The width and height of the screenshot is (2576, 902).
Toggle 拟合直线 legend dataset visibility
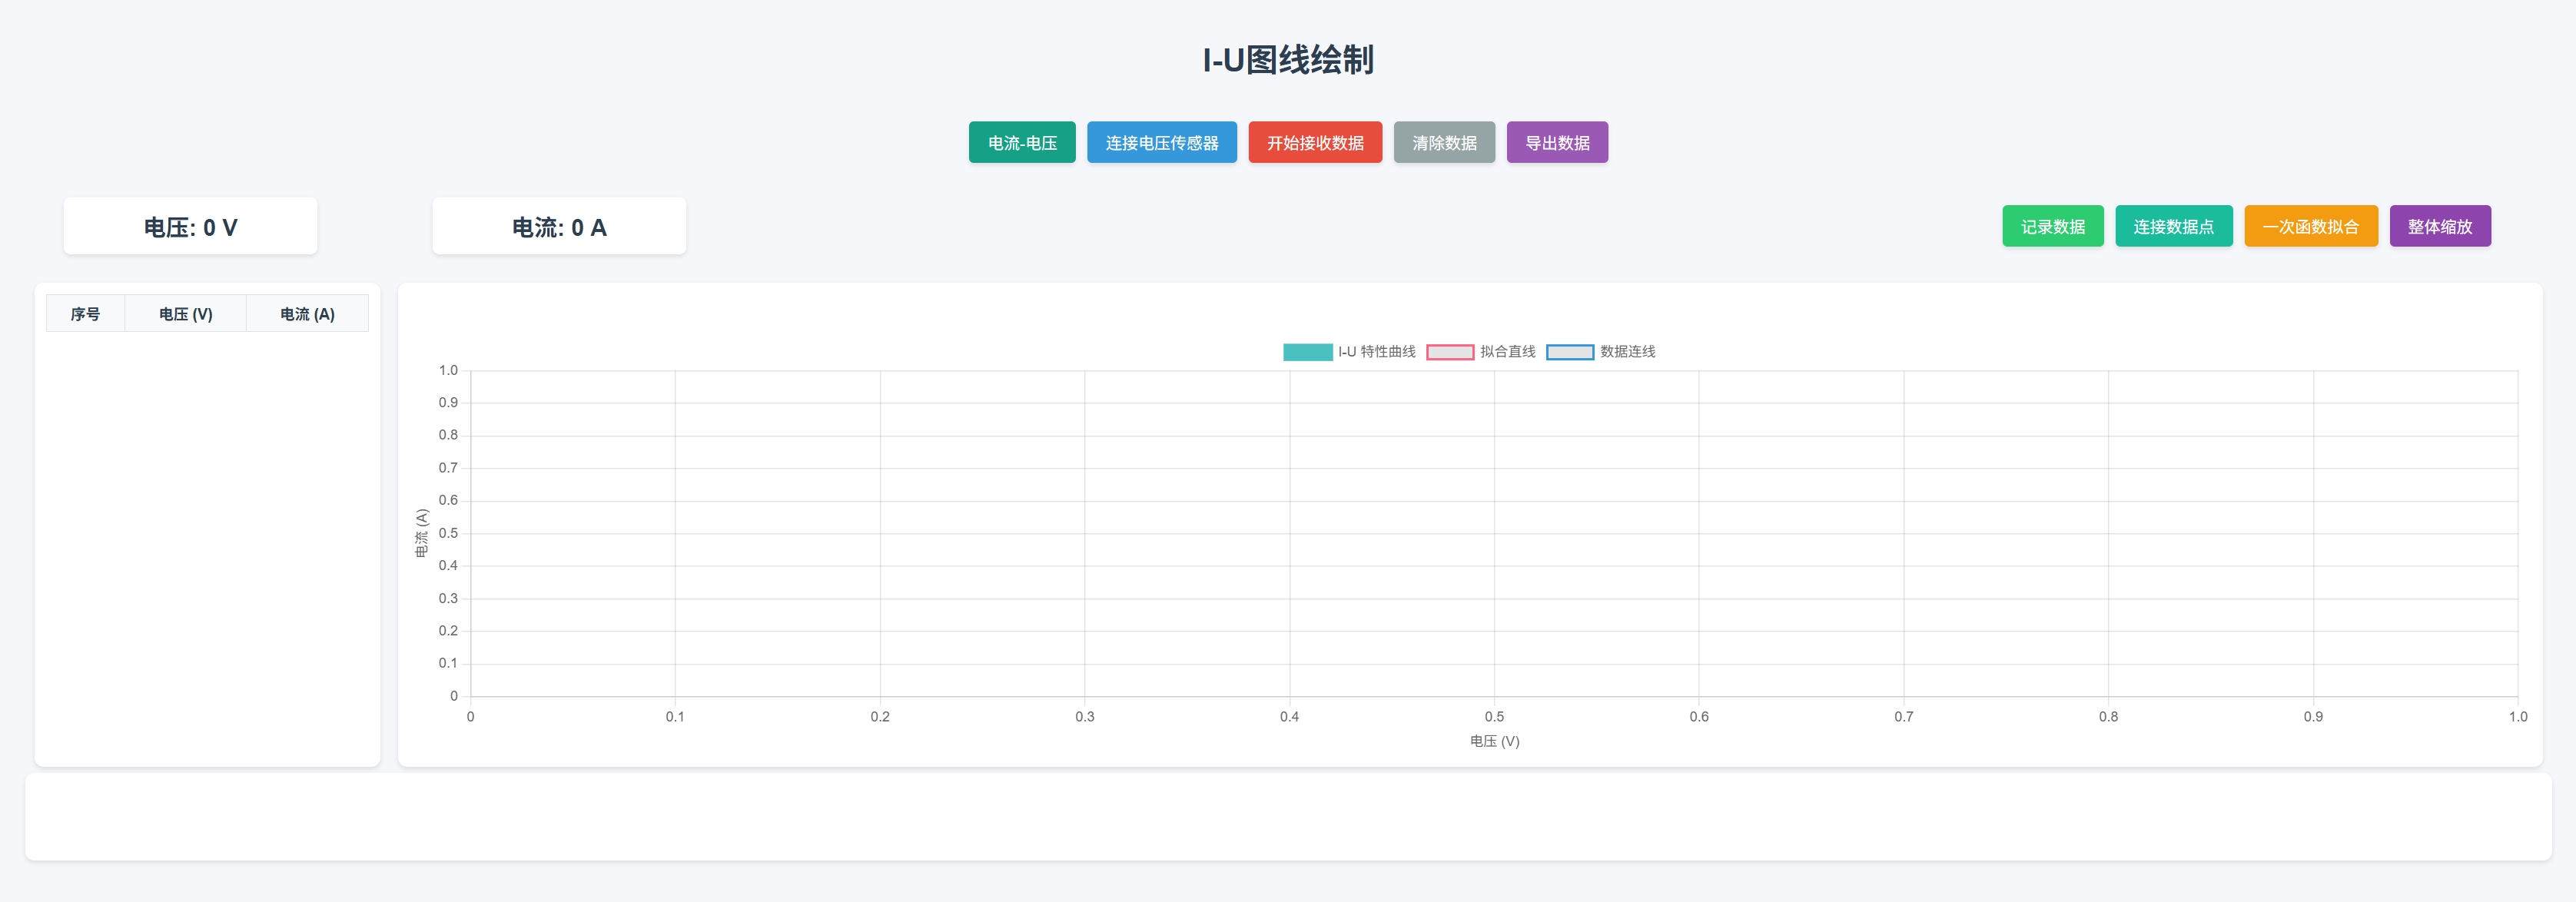(1507, 352)
